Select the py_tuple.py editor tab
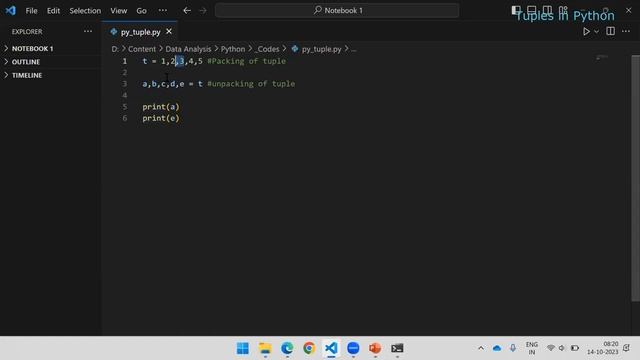The height and width of the screenshot is (360, 640). (x=140, y=32)
